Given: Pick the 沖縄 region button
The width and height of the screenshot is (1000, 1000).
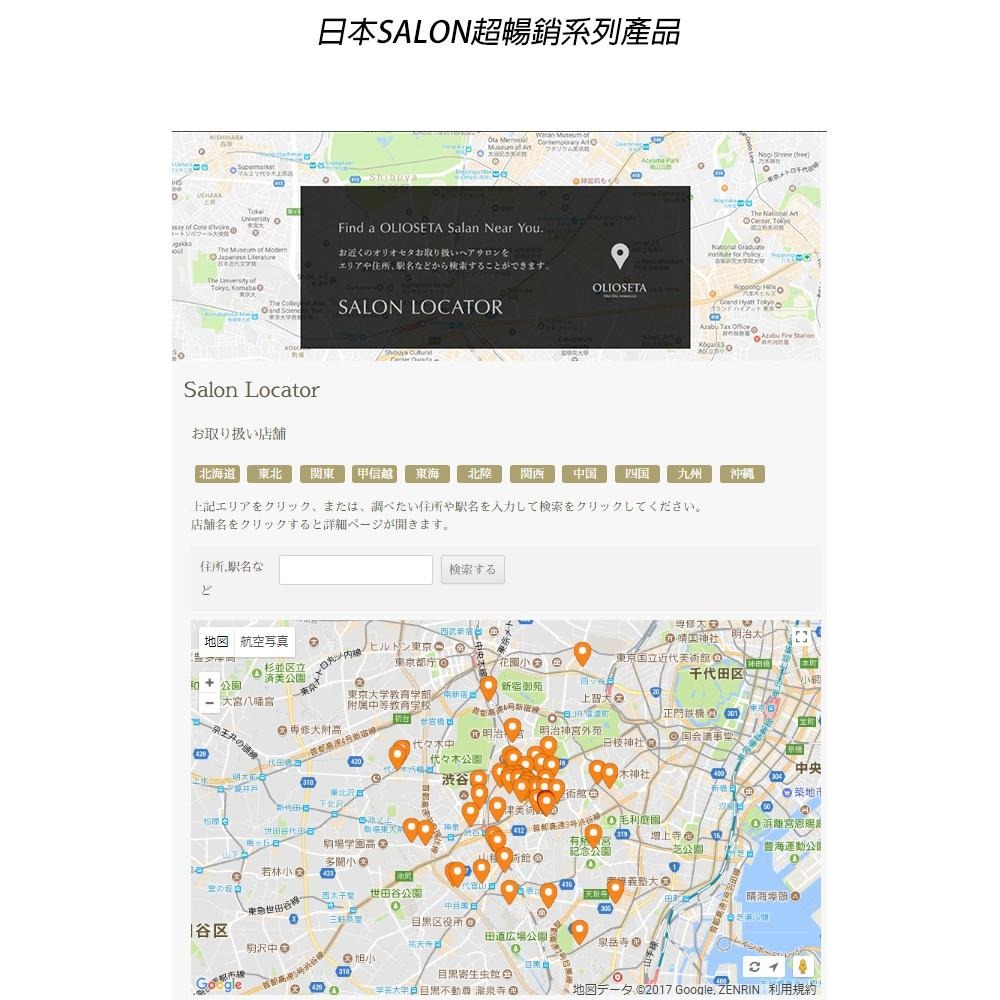Looking at the screenshot, I should click(742, 474).
